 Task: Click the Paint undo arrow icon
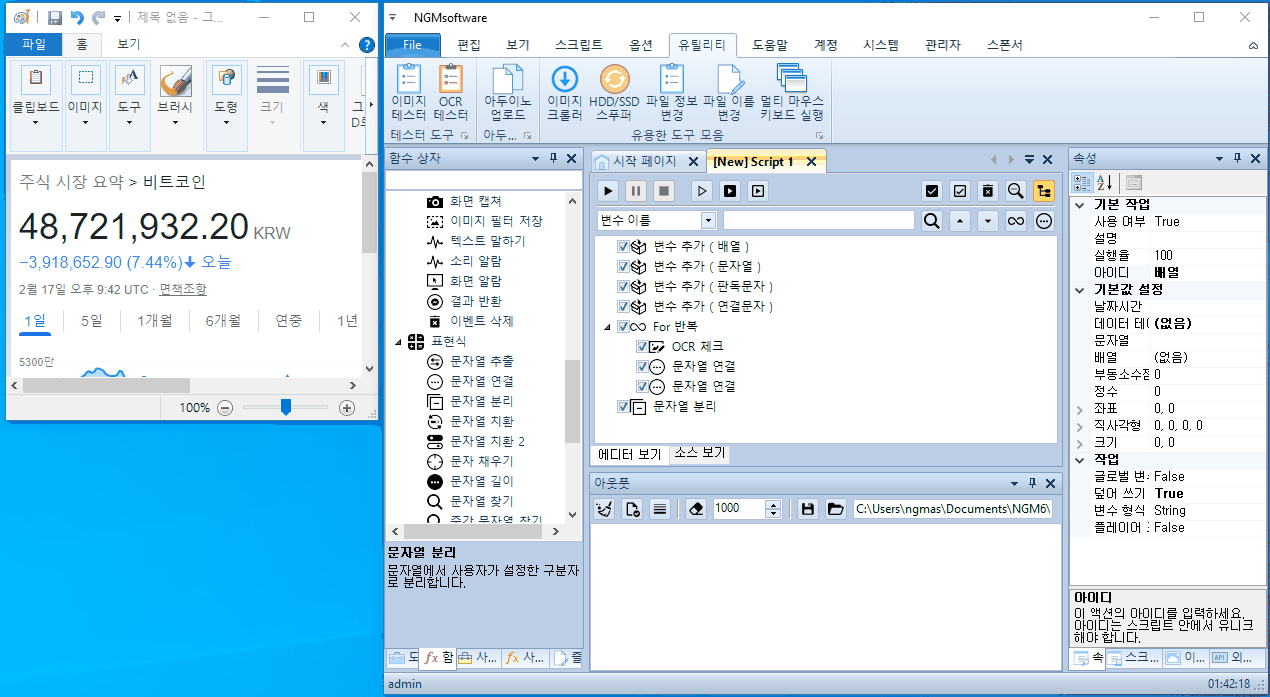click(77, 18)
